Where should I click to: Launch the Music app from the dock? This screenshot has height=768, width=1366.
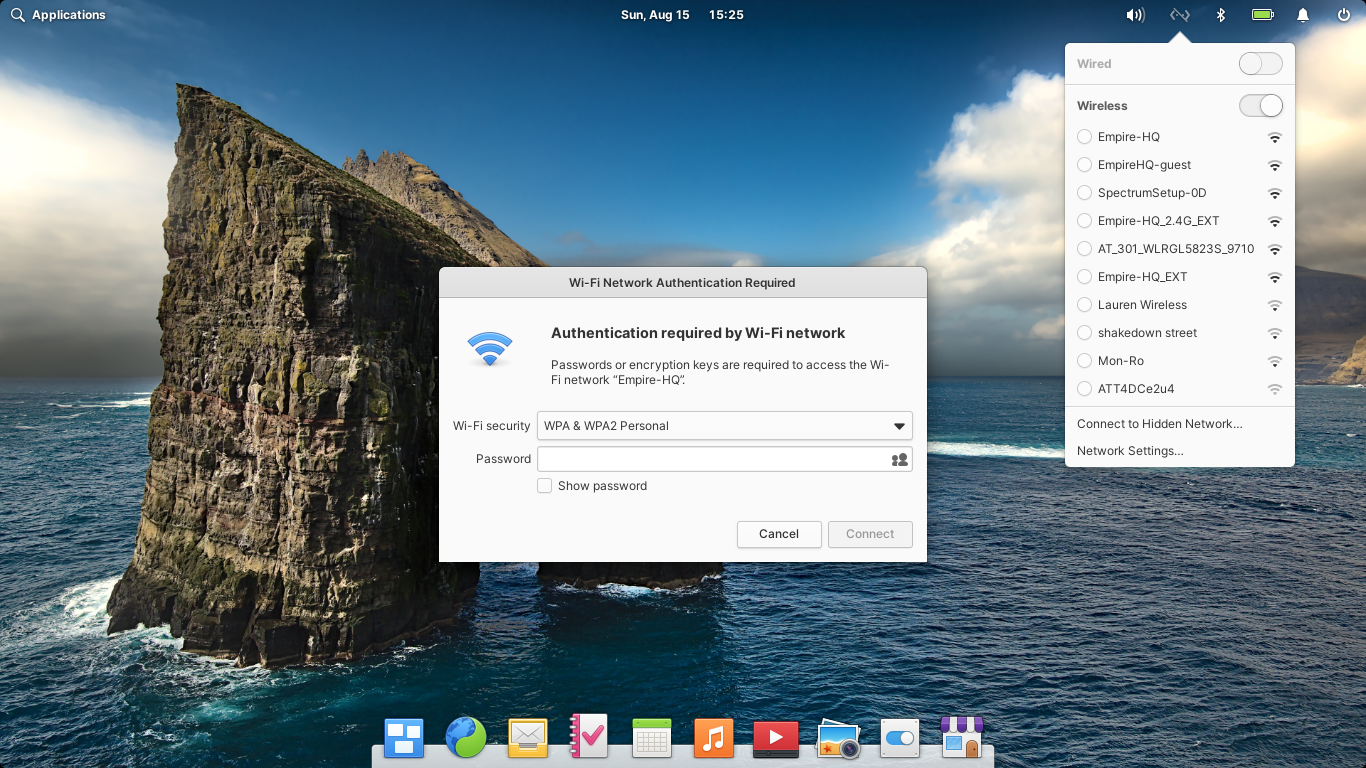tap(713, 738)
